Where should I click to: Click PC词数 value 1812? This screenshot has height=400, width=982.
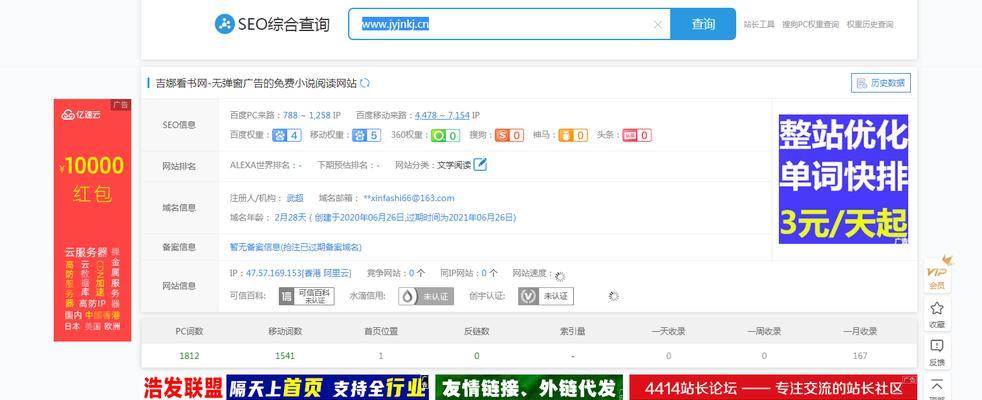[x=189, y=356]
